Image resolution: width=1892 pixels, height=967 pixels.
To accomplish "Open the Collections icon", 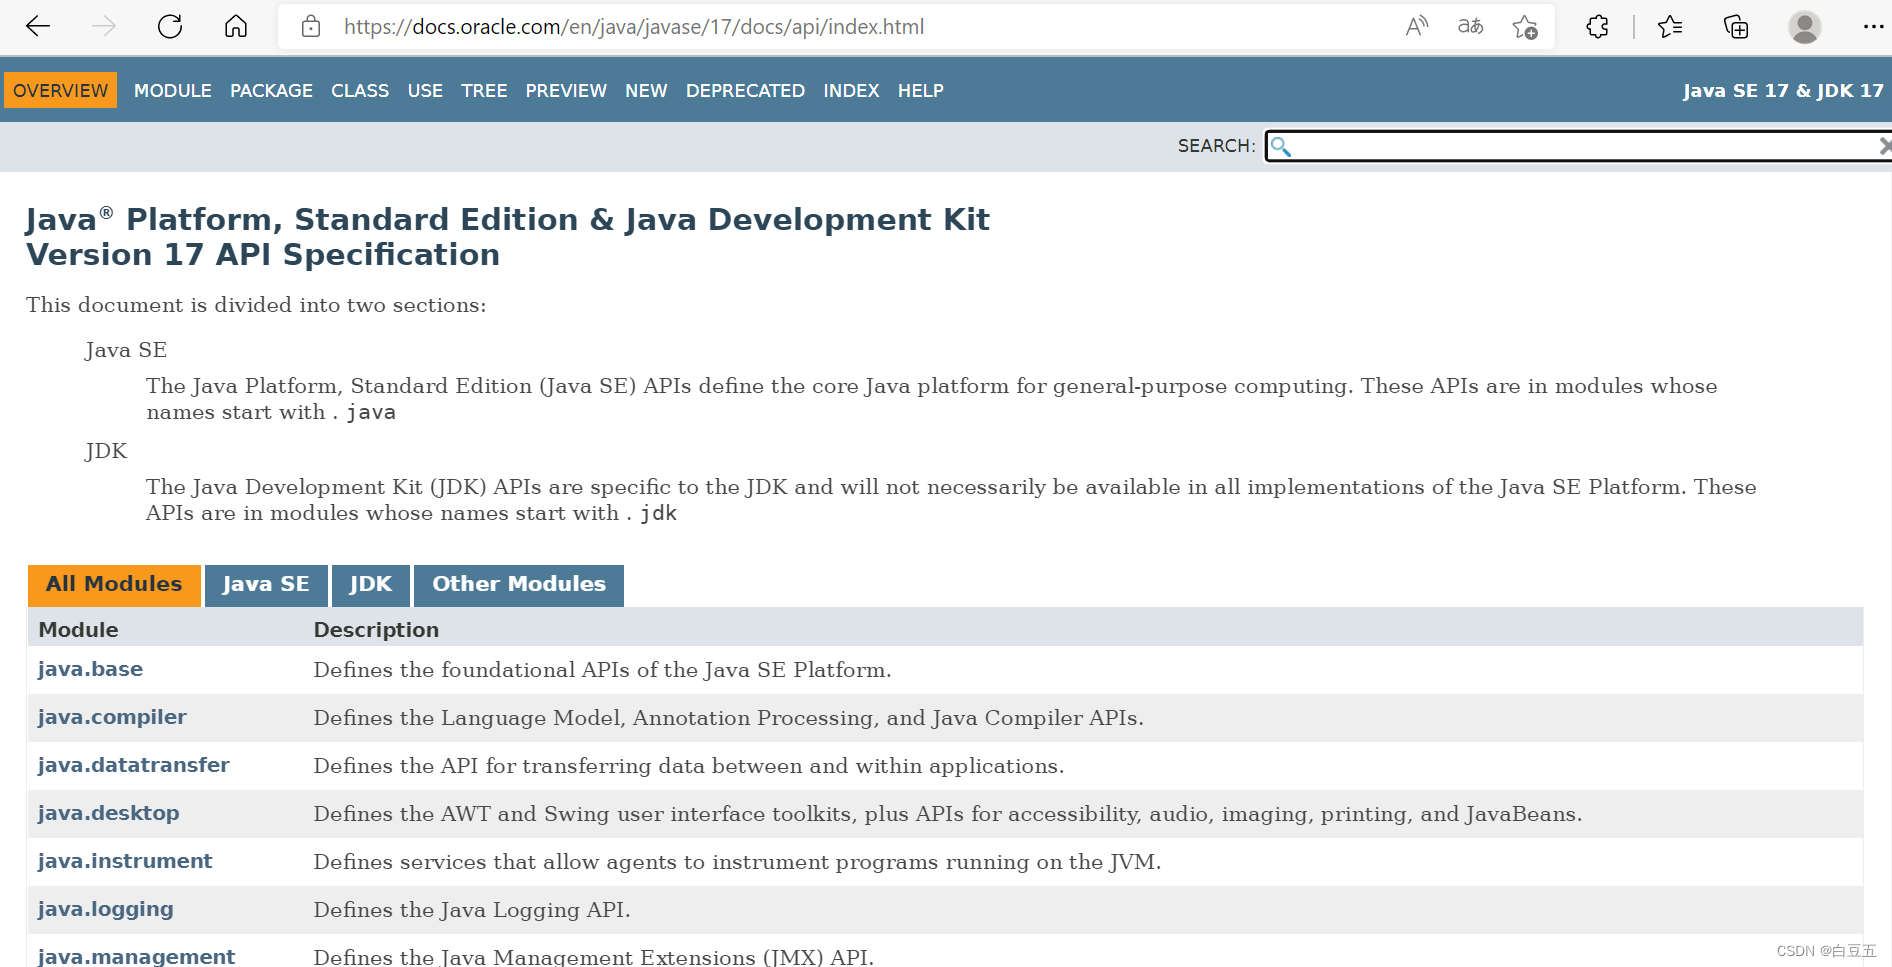I will pos(1736,27).
